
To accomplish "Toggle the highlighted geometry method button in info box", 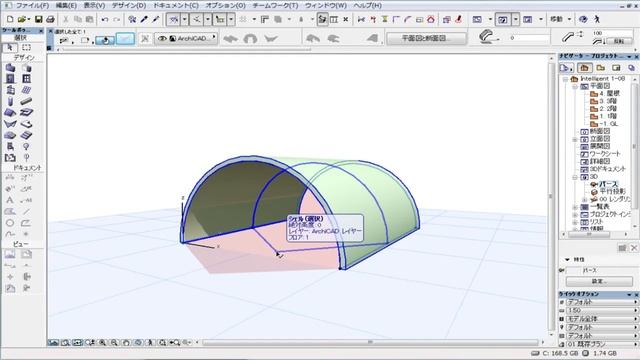I will (x=105, y=40).
